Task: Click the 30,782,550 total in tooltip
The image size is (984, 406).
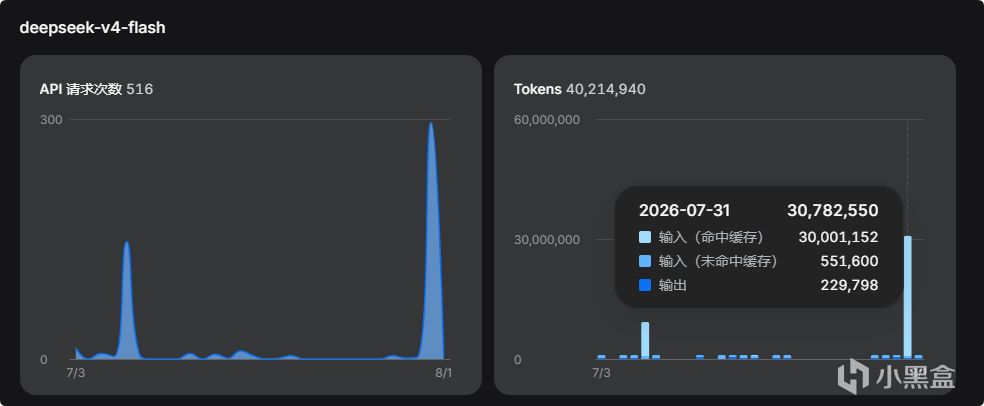Action: (x=833, y=211)
